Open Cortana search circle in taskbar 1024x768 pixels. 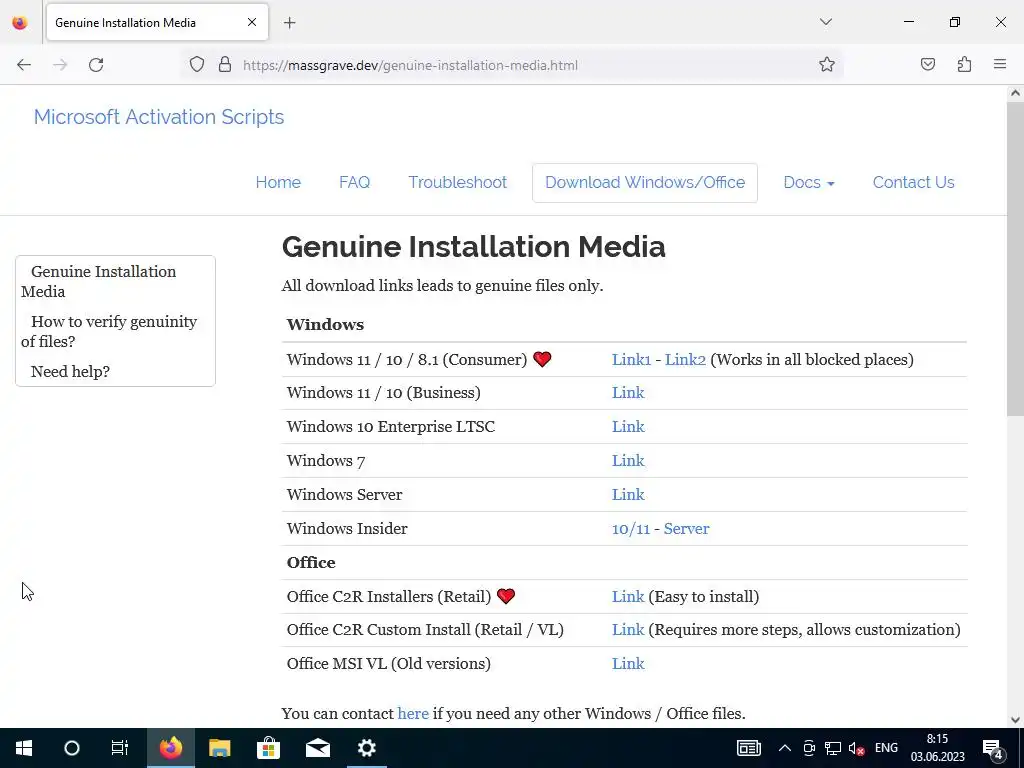(72, 748)
